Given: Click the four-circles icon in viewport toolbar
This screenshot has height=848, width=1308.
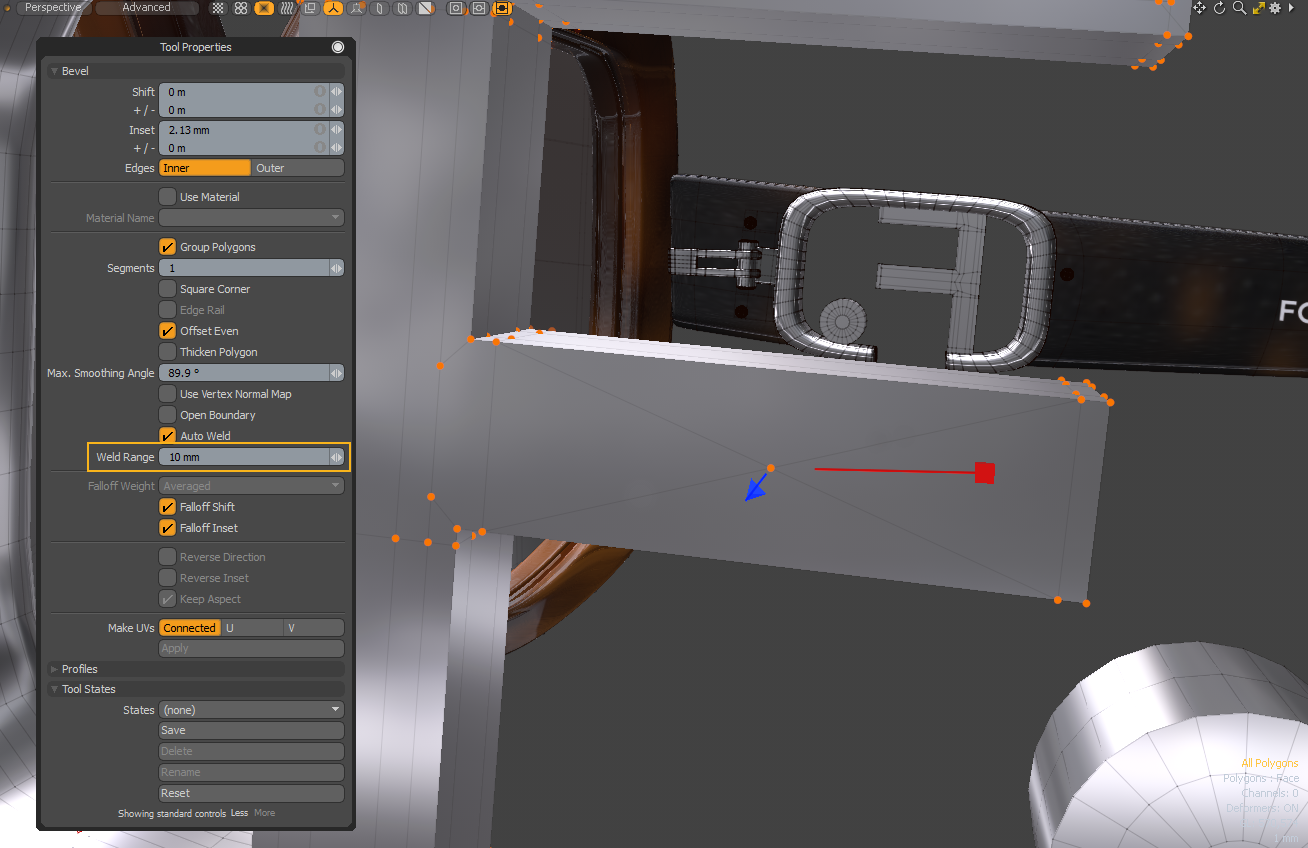Looking at the screenshot, I should click(241, 8).
